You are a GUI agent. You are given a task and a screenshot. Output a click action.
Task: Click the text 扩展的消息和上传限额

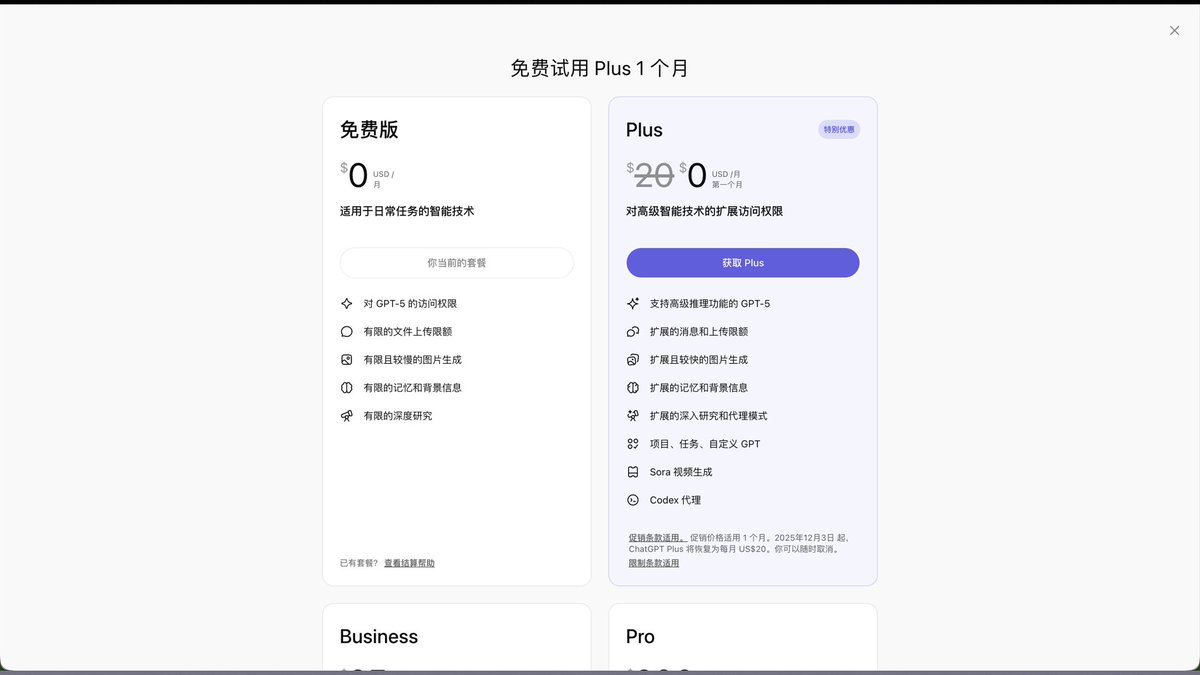point(699,331)
